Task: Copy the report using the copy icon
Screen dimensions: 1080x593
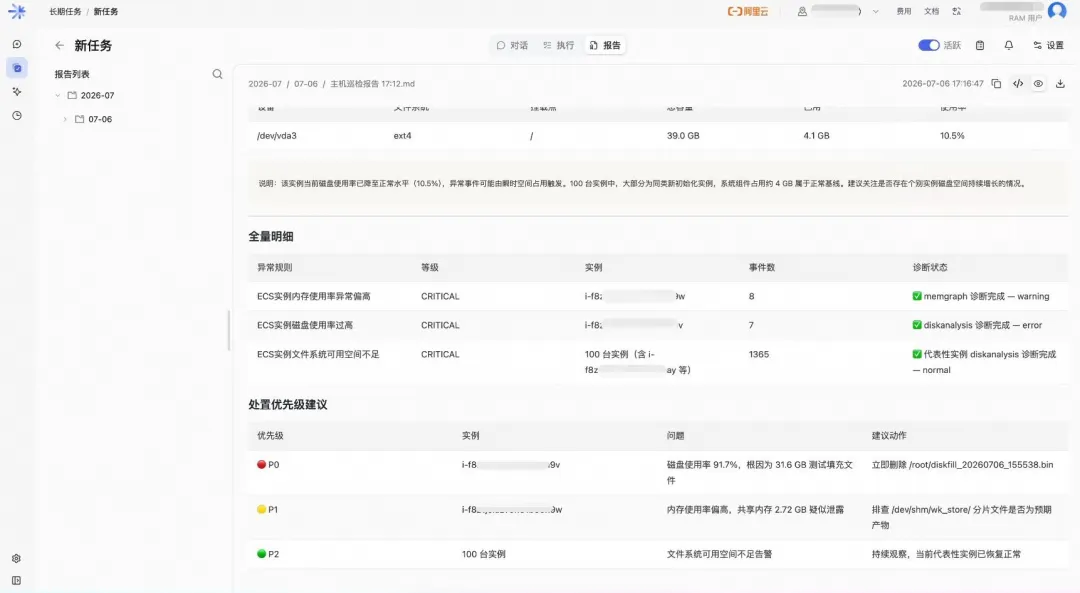Action: (x=996, y=83)
